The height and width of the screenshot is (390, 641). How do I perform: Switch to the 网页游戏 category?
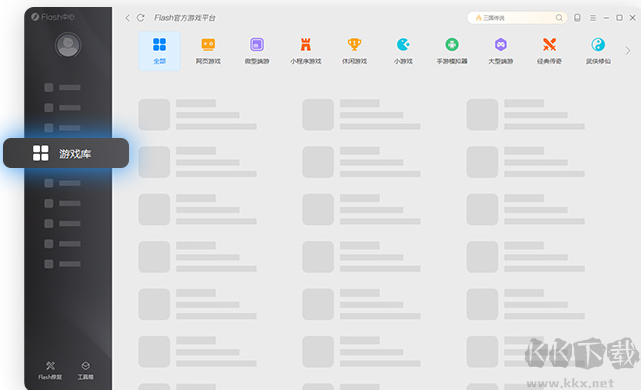click(208, 51)
